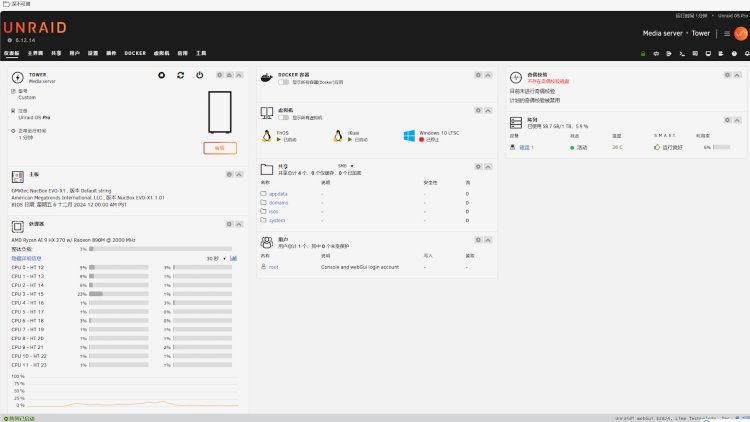Image resolution: width=750 pixels, height=422 pixels.
Task: Click the monitor info icon in toolbar
Action: (x=708, y=54)
